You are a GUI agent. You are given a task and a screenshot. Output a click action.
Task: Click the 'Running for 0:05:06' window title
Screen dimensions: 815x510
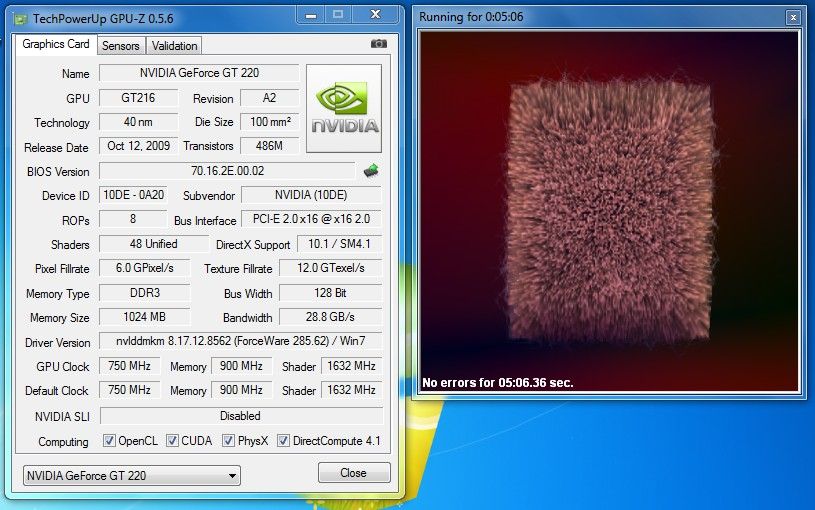[471, 17]
